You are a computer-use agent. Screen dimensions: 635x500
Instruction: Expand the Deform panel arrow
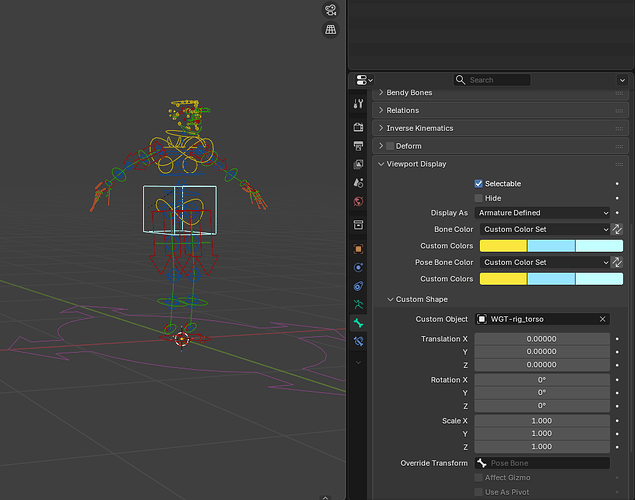click(381, 146)
